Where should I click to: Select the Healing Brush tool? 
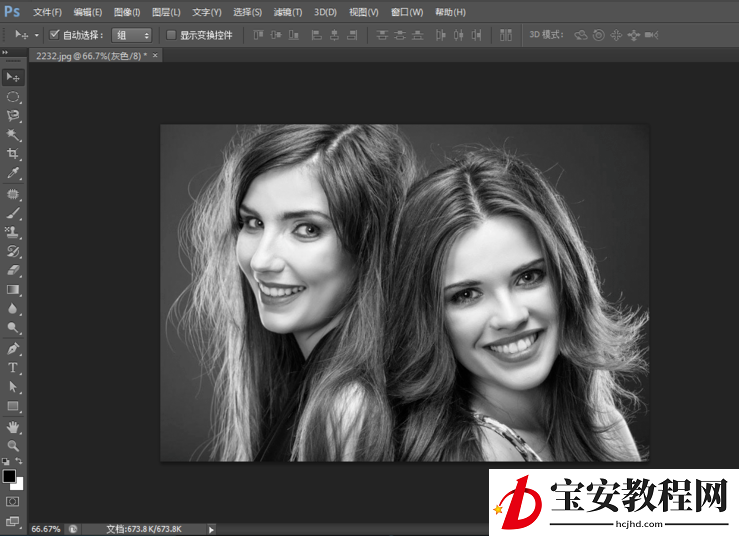[13, 194]
